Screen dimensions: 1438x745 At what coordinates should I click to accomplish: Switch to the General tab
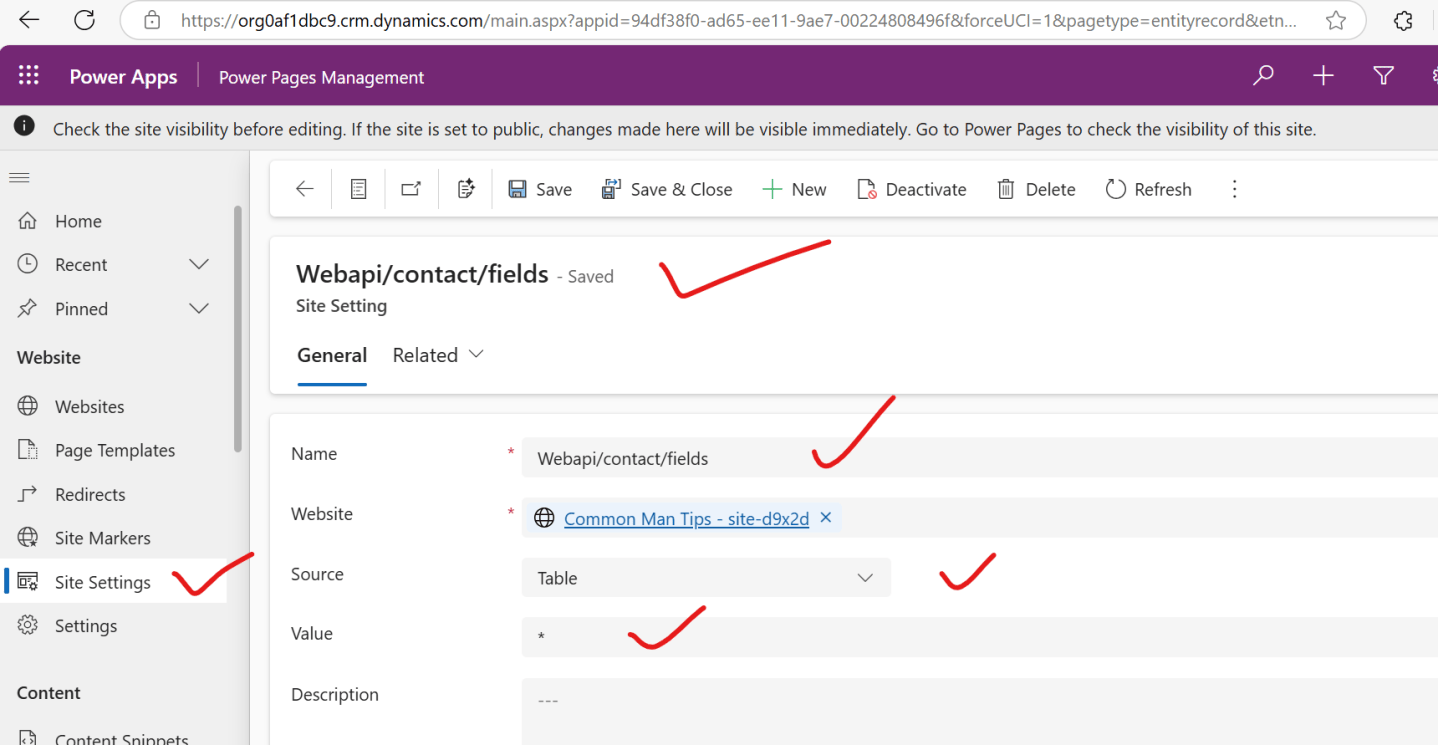[x=332, y=355]
